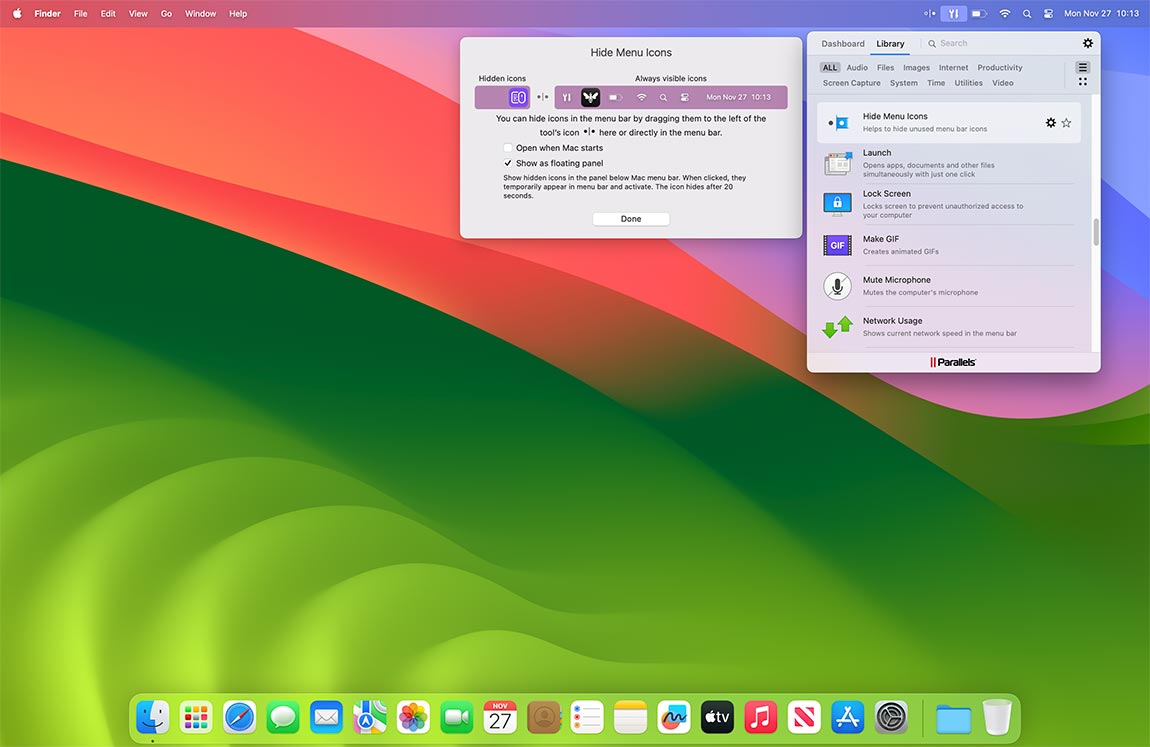Select the Lock Screen tool icon
1150x747 pixels.
click(837, 204)
